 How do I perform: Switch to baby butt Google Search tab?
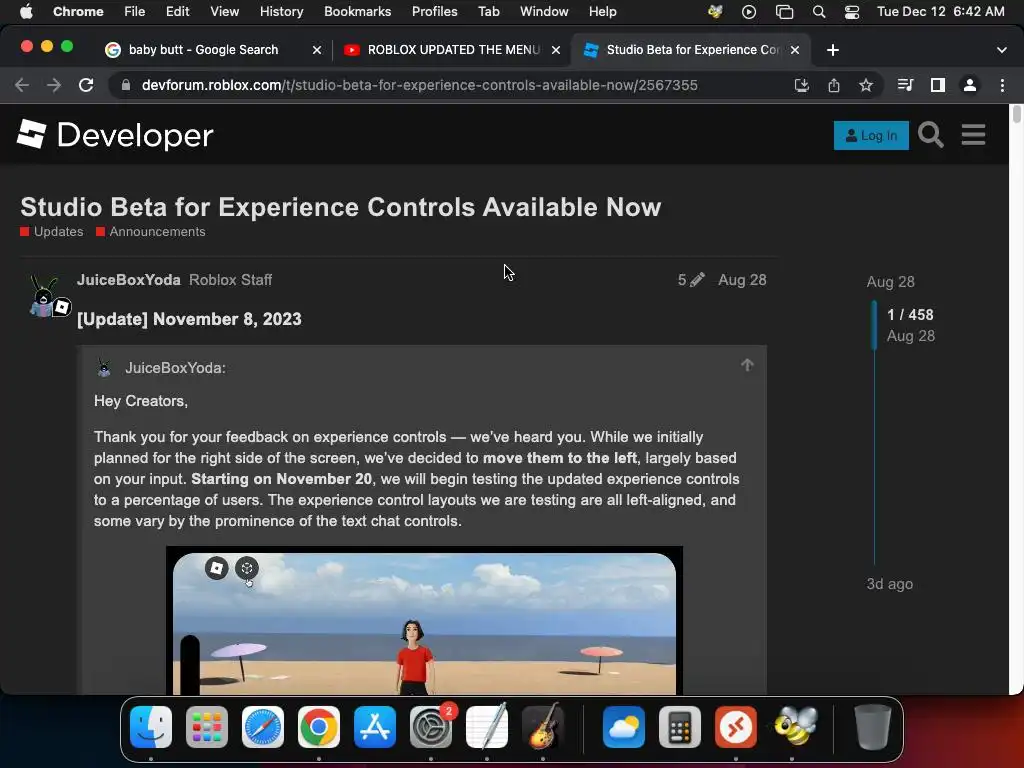(x=203, y=50)
